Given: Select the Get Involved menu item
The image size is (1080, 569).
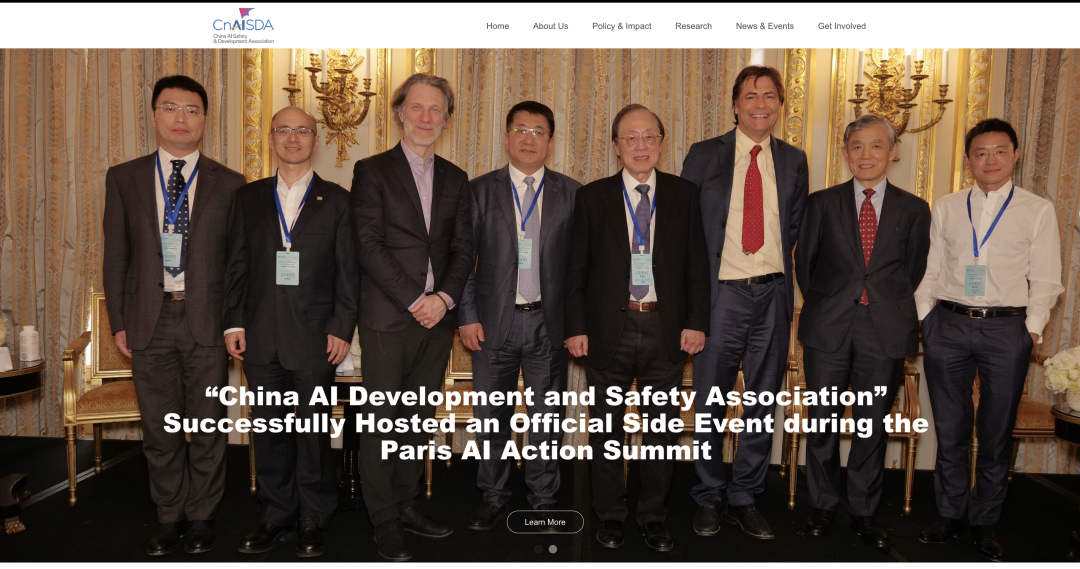Looking at the screenshot, I should 842,26.
